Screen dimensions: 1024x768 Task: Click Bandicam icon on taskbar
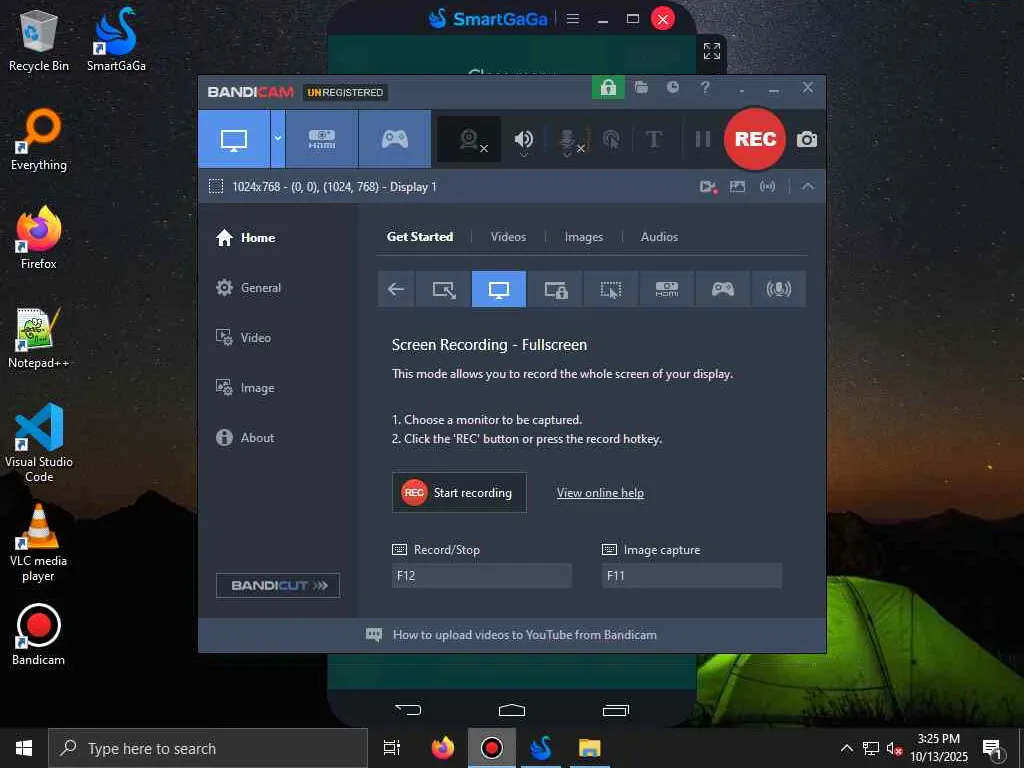tap(492, 748)
